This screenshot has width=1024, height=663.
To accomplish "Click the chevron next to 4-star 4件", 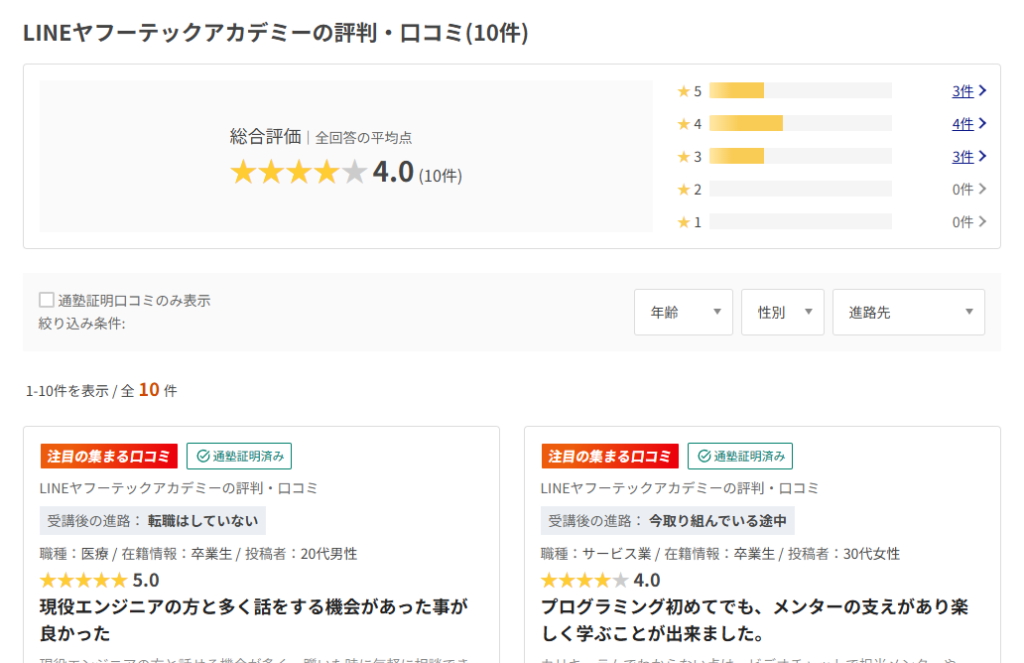I will point(982,123).
